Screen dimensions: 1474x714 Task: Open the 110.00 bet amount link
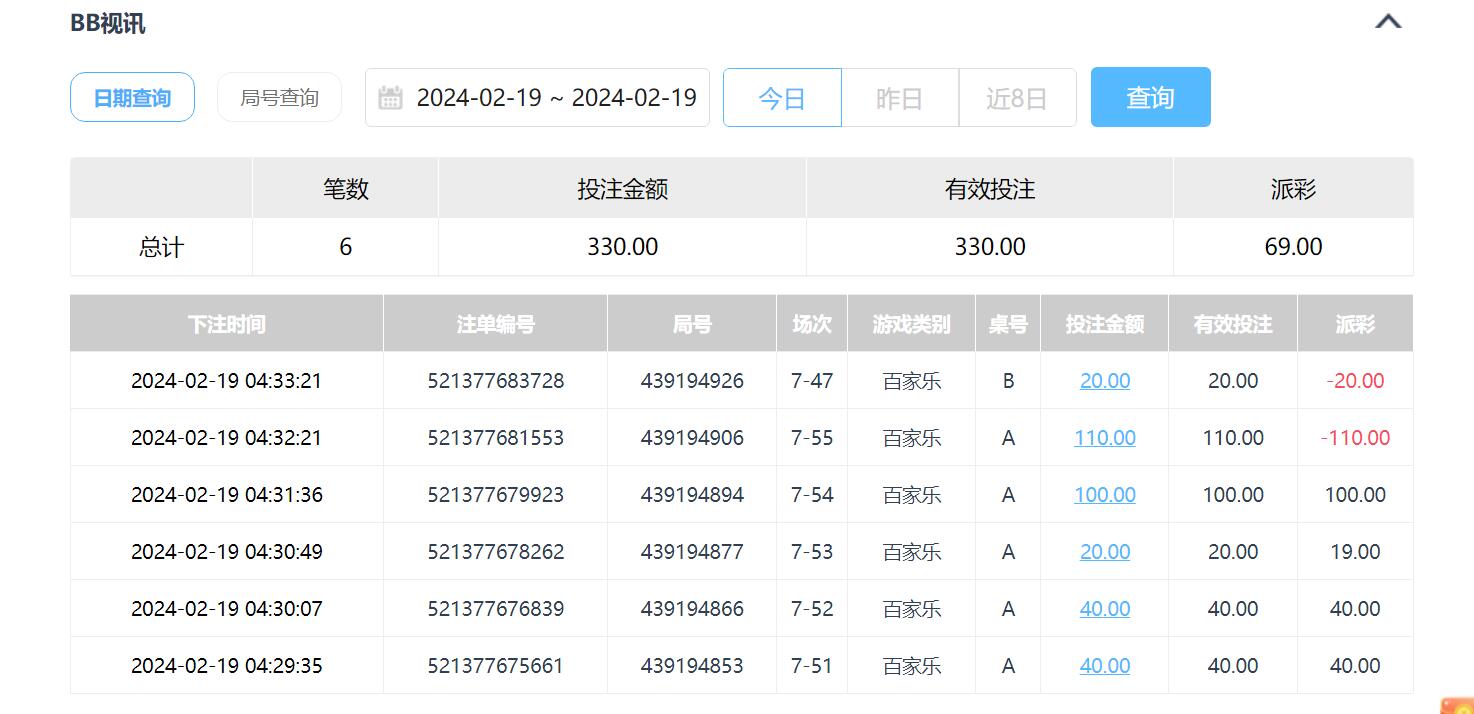(x=1104, y=438)
